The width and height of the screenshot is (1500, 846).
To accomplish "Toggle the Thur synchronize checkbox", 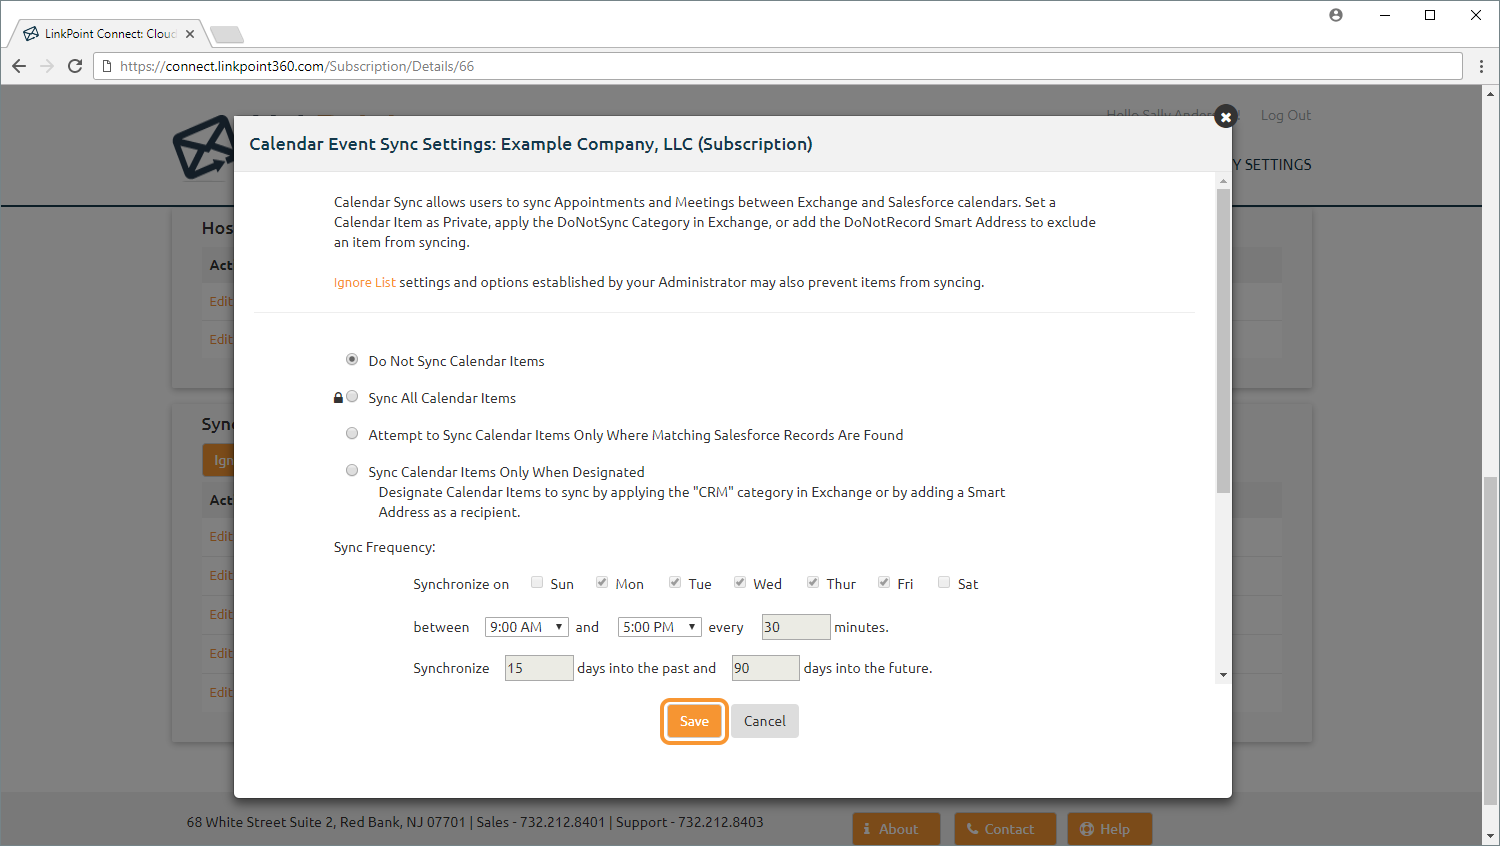I will pos(813,582).
